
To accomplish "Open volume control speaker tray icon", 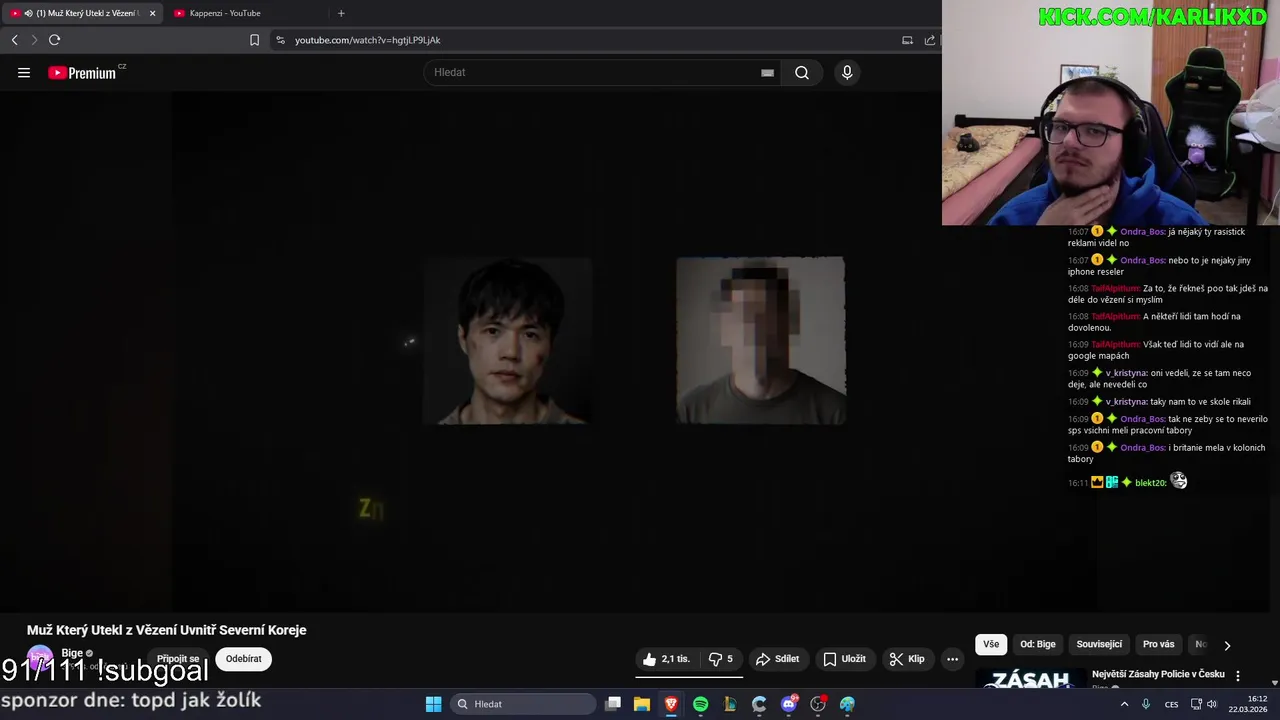I will coord(1212,704).
